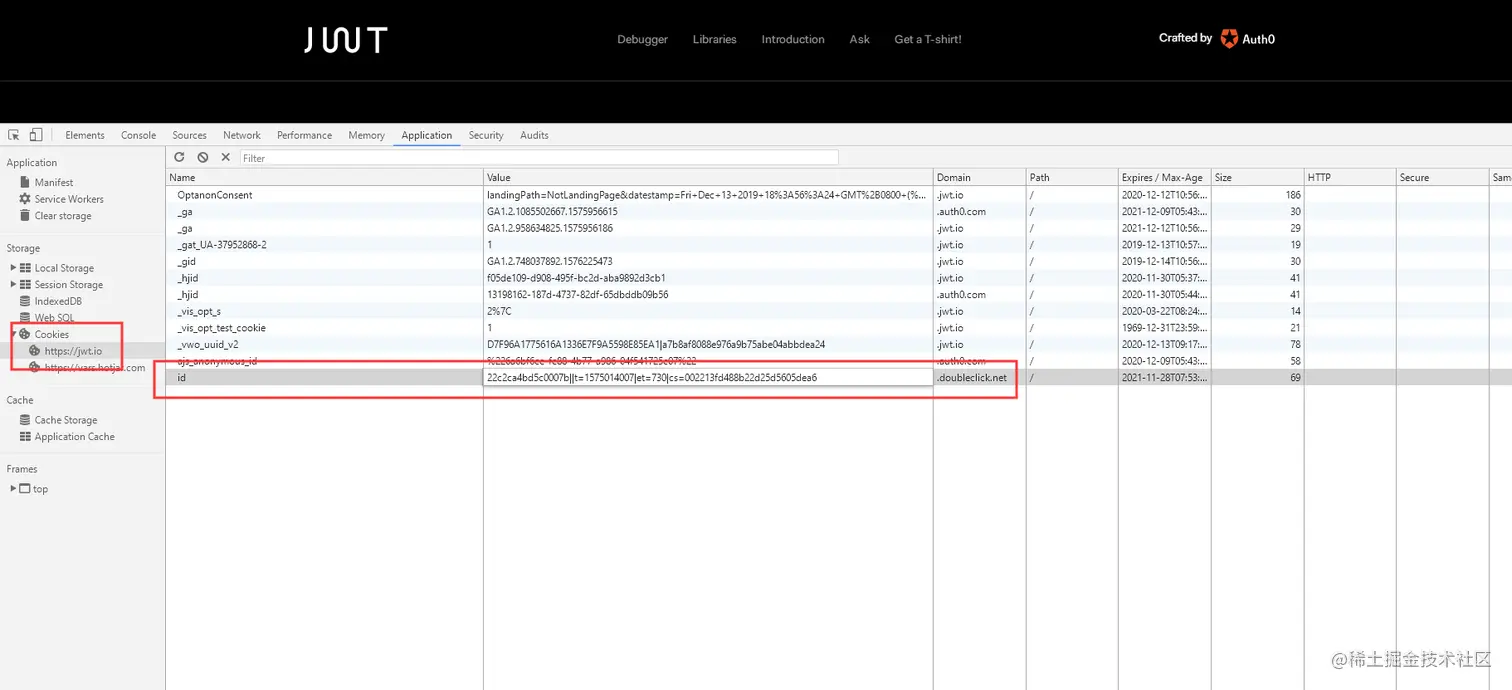The height and width of the screenshot is (690, 1512).
Task: Click the Cache Storage database icon
Action: pyautogui.click(x=25, y=420)
